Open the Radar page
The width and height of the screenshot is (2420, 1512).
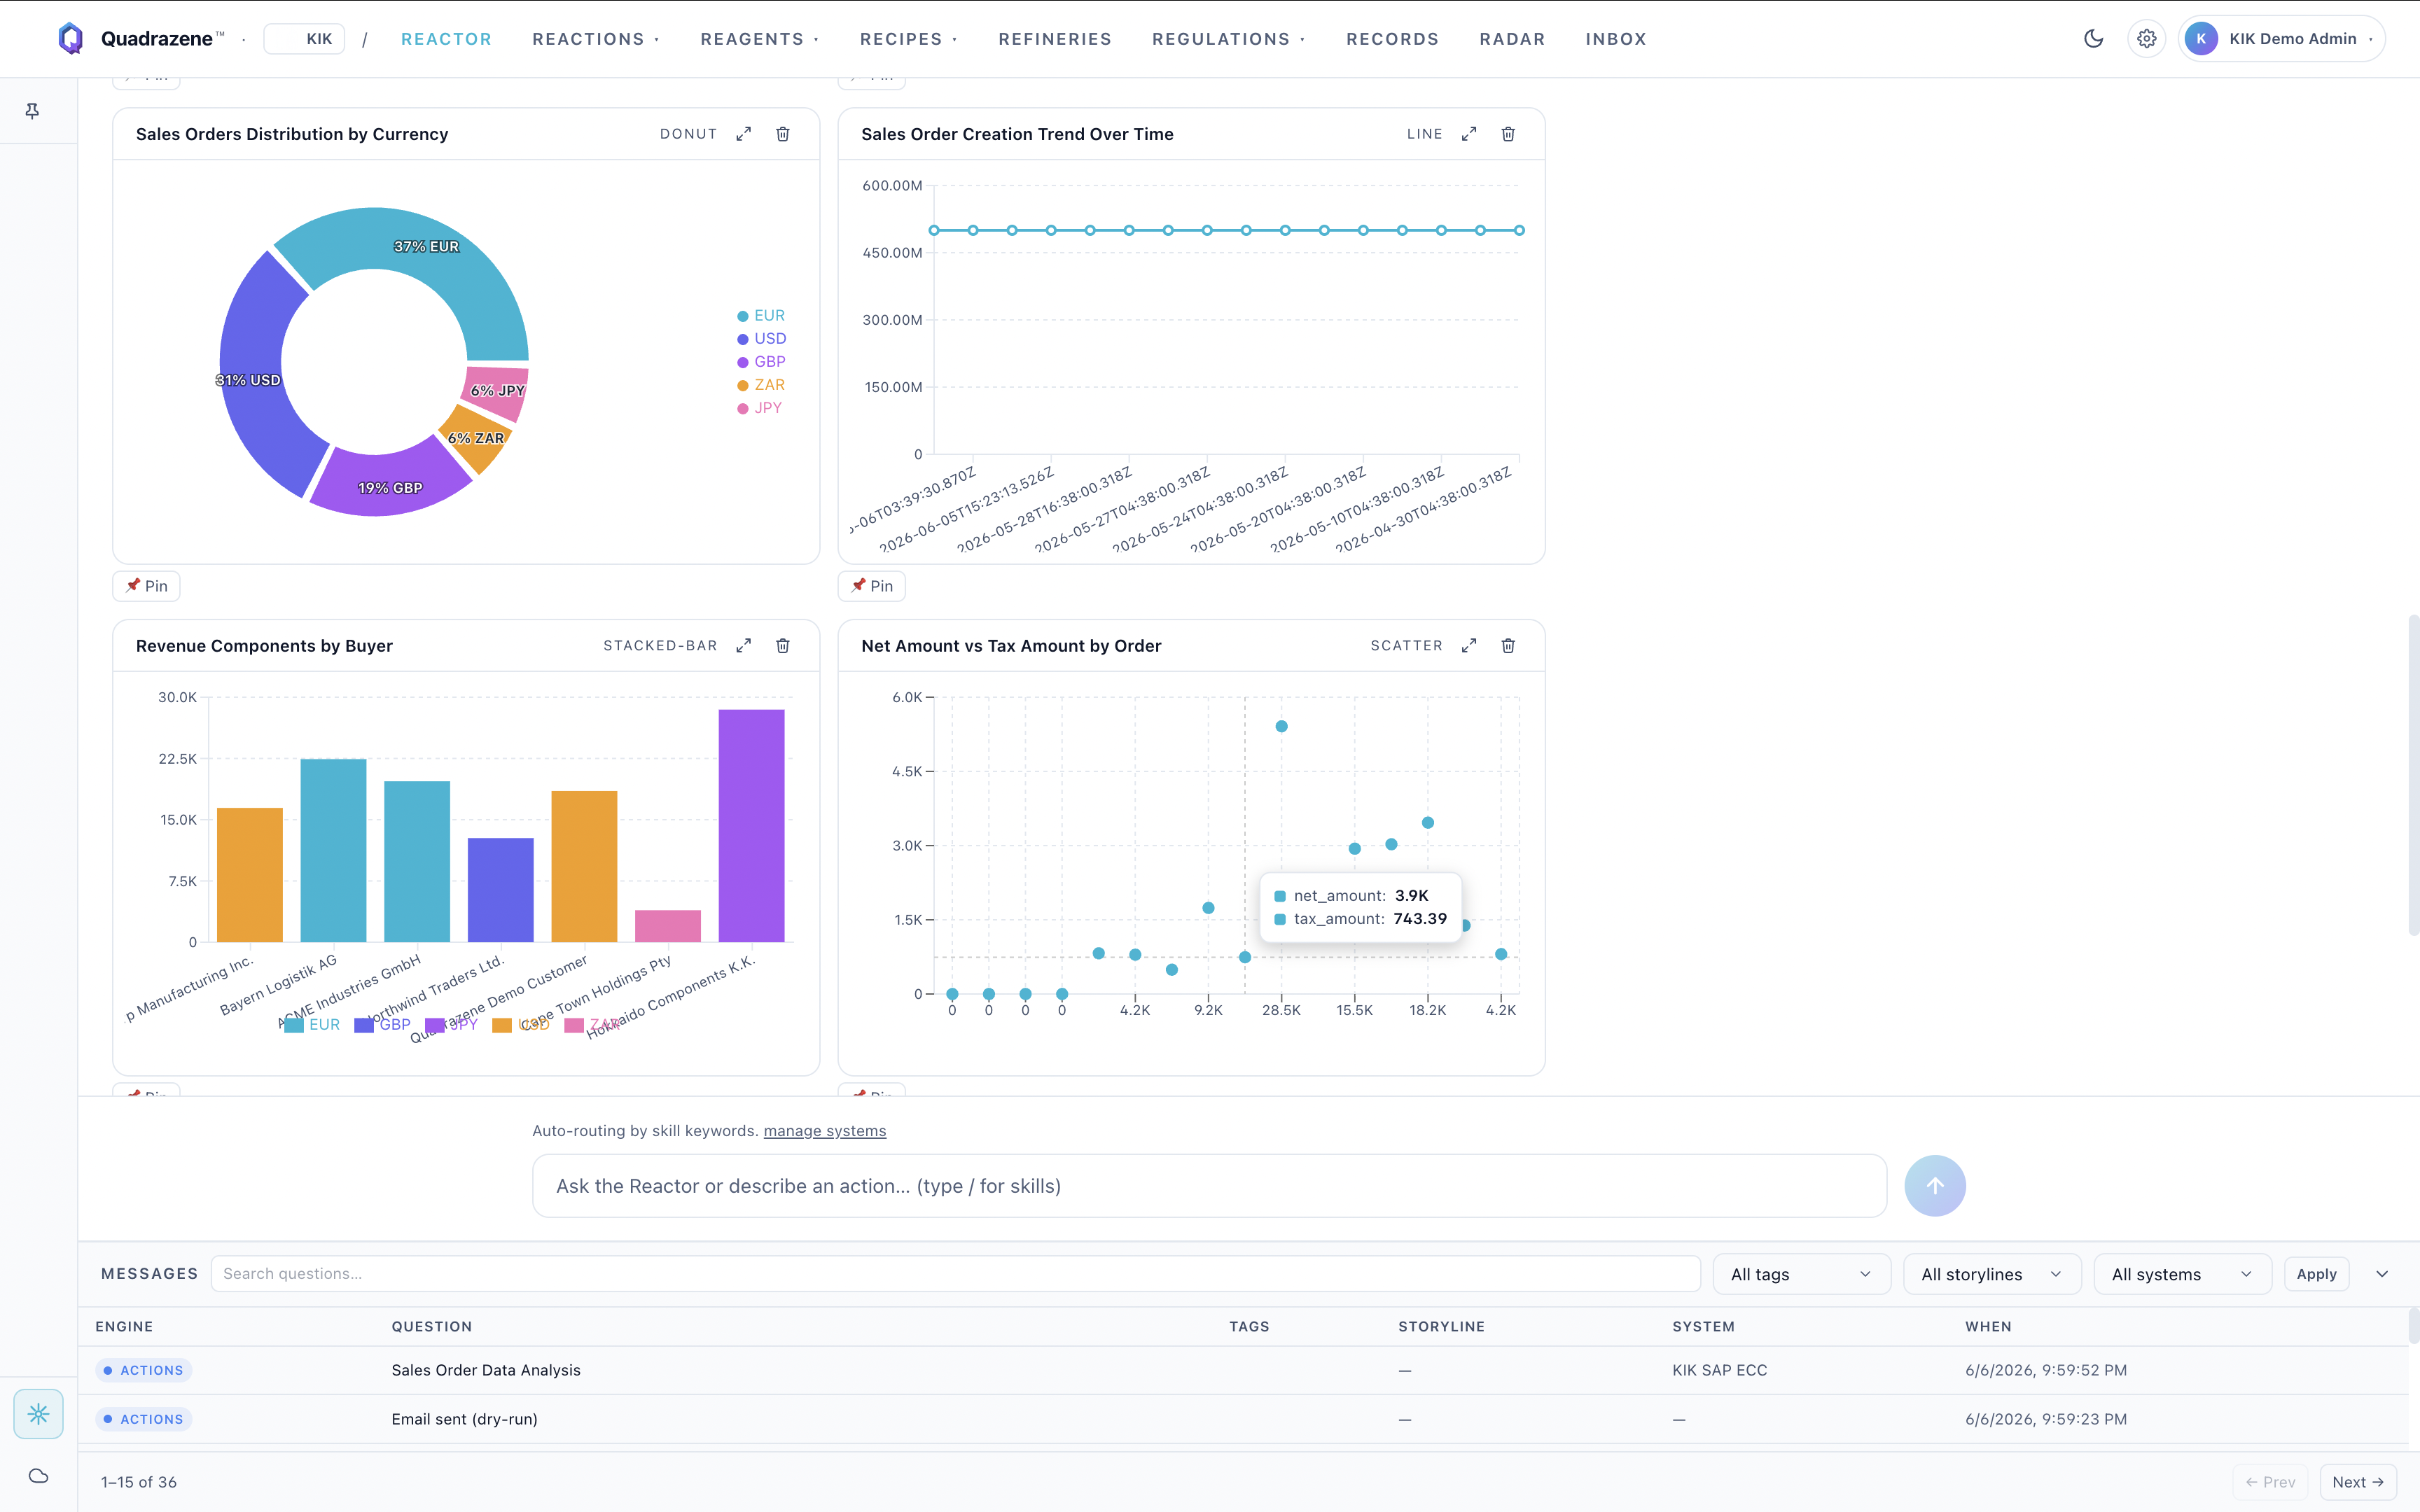click(x=1512, y=39)
